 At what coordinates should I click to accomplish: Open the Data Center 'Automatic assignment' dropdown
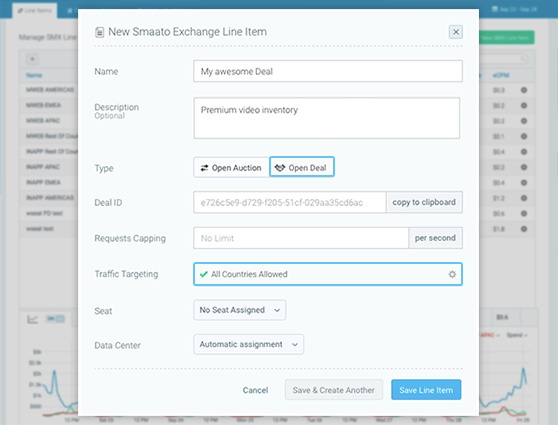click(x=248, y=344)
